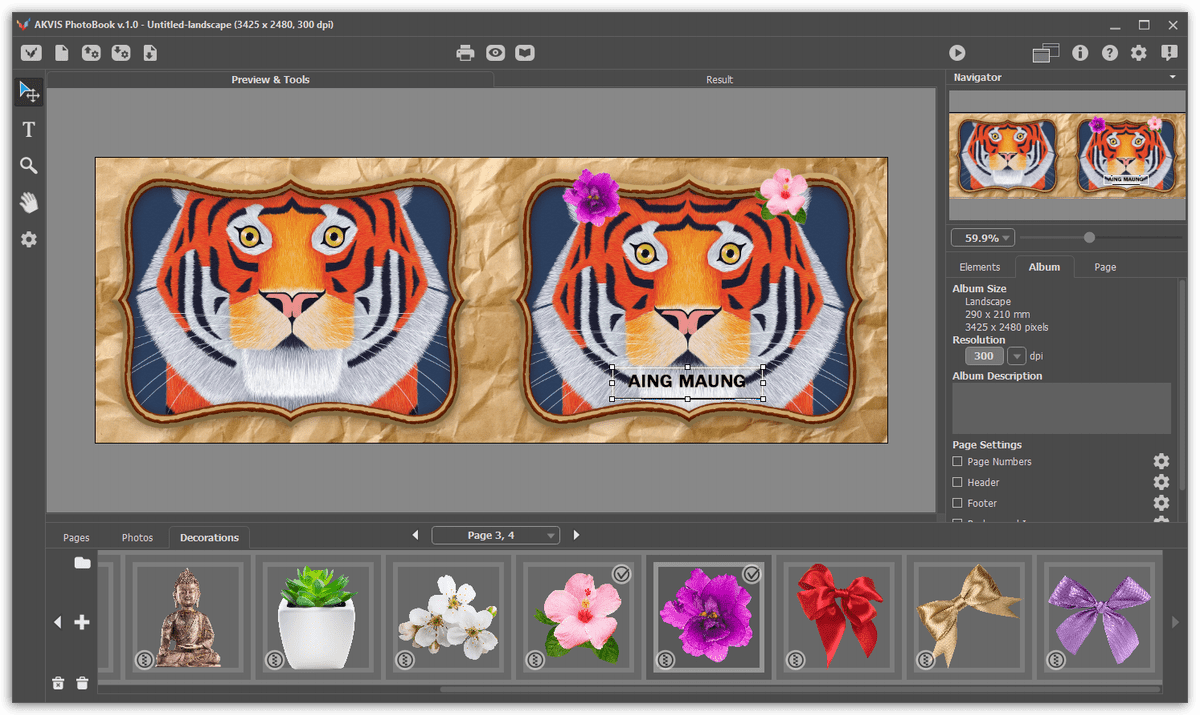Open Preferences gear icon in top toolbar
The width and height of the screenshot is (1200, 715).
pos(1139,53)
